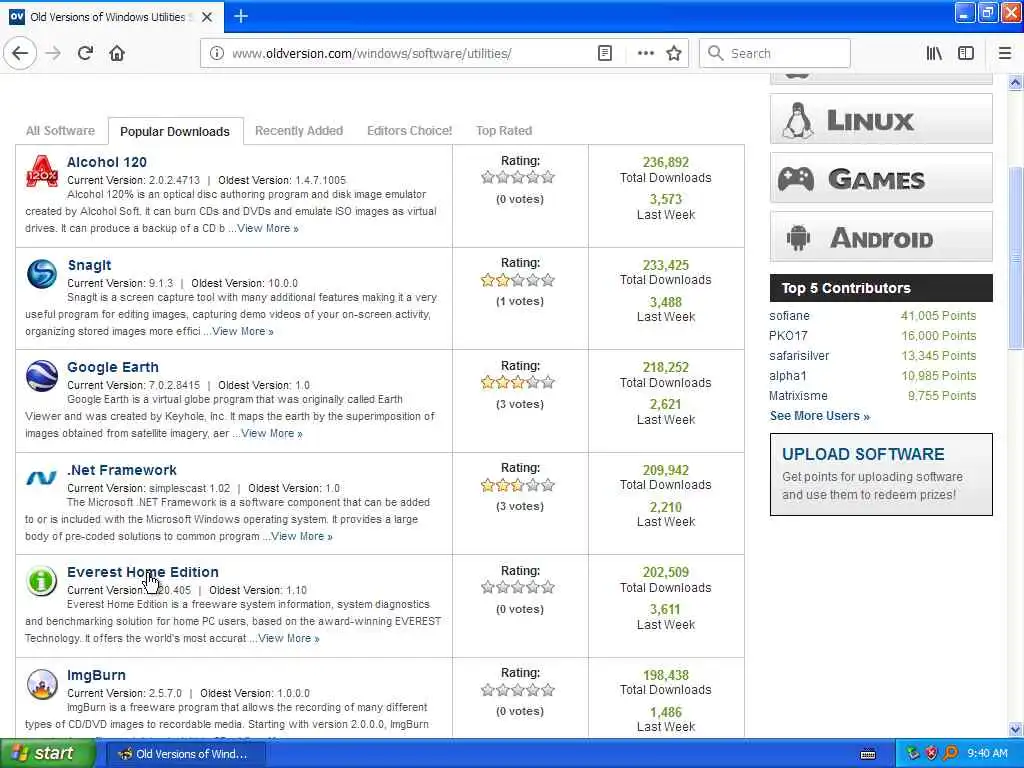Click the Everest Home Edition icon

(x=41, y=581)
